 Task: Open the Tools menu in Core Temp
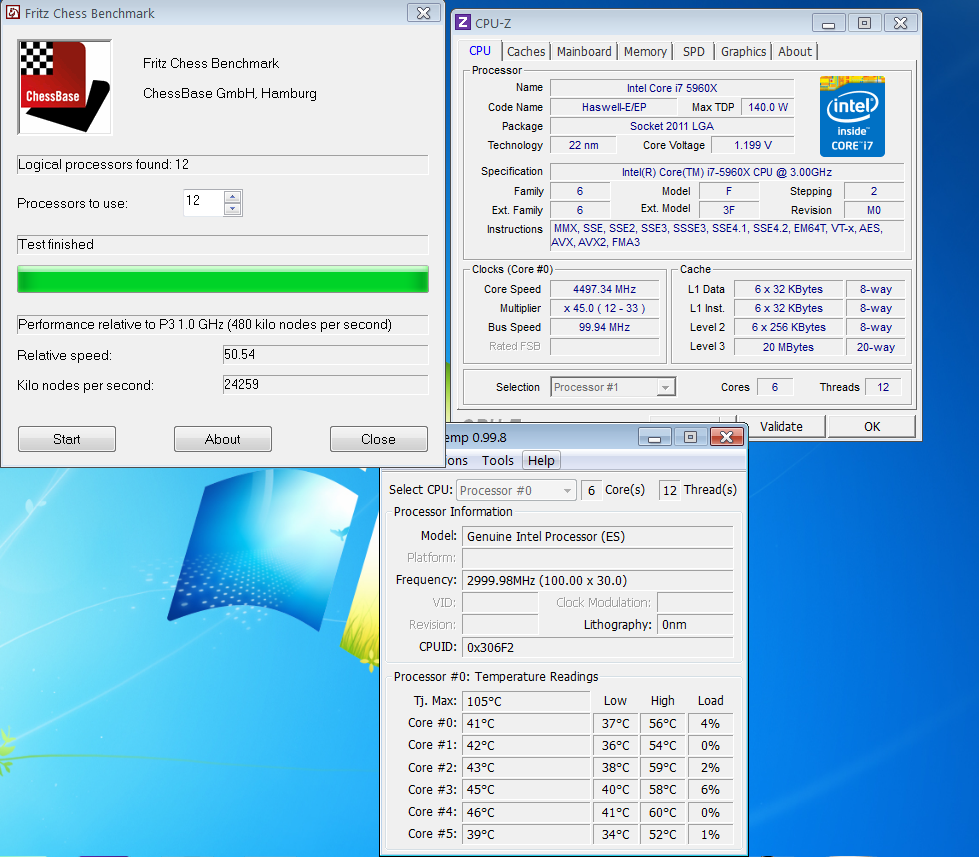(498, 461)
